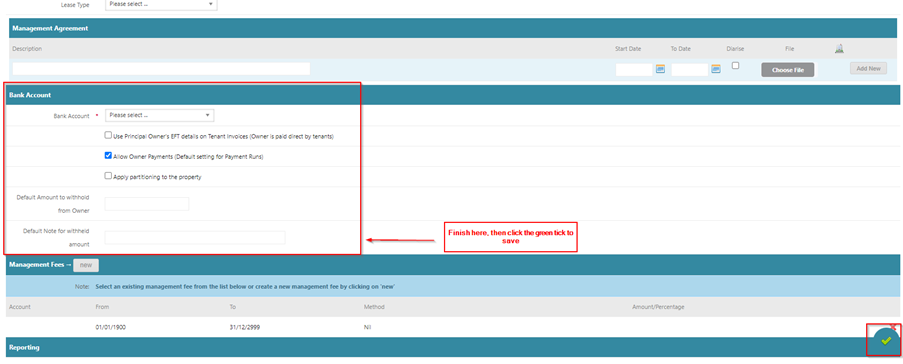Click the Account column header
Viewport: 903px width, 364px height.
pyautogui.click(x=20, y=307)
